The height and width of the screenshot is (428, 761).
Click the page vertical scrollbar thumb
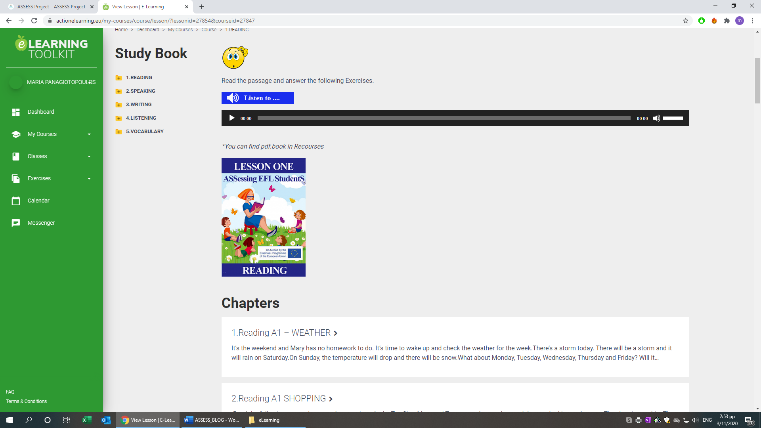pos(757,81)
